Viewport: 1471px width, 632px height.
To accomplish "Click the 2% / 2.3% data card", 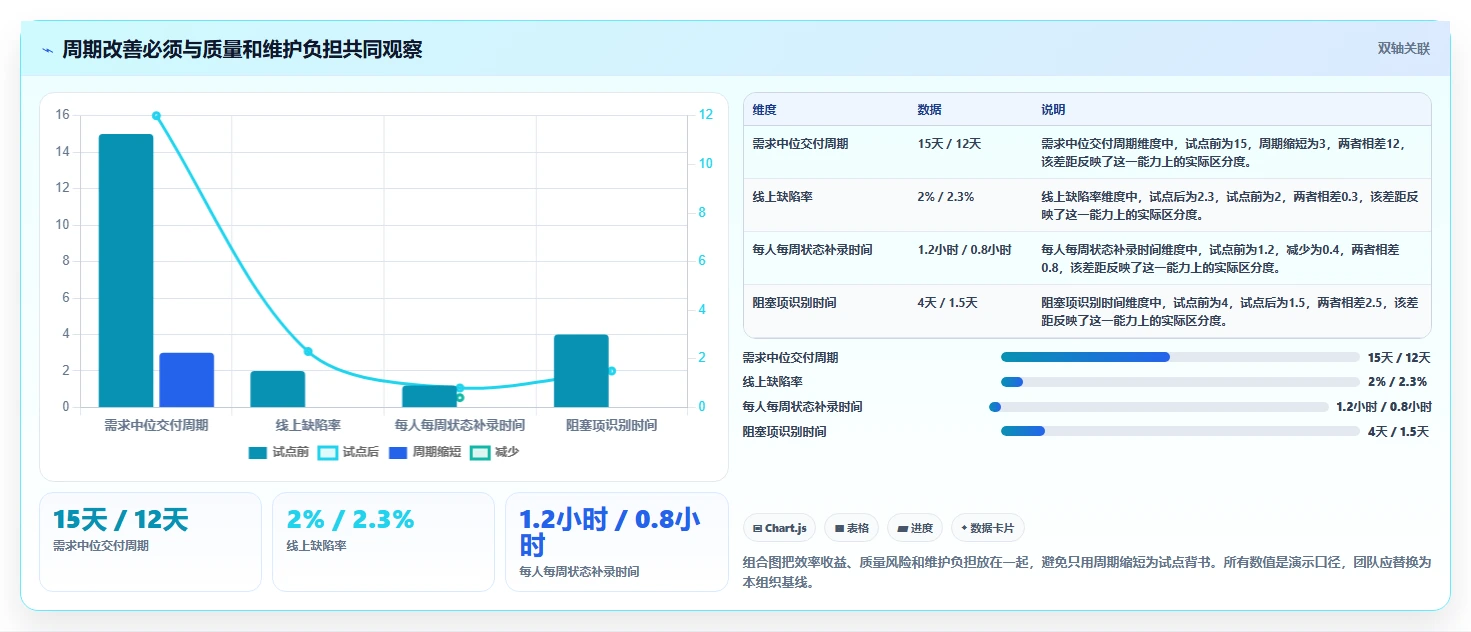I will tap(383, 542).
